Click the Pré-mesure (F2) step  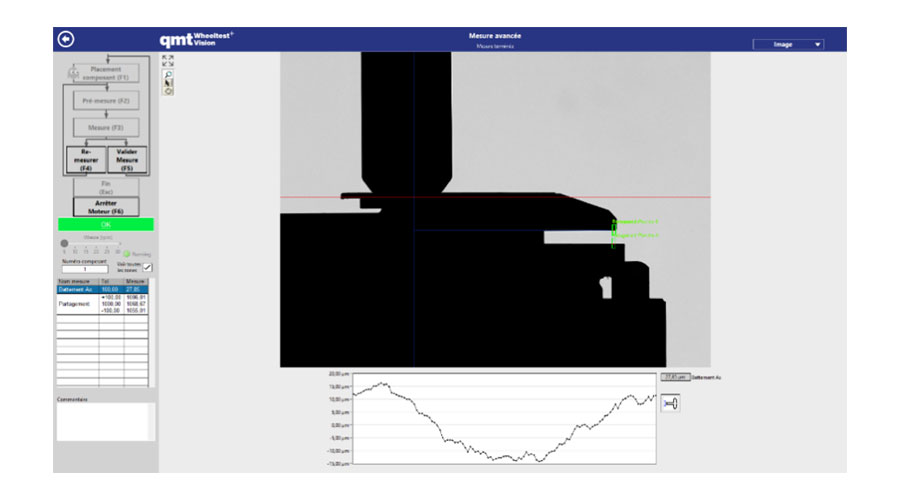pos(105,100)
